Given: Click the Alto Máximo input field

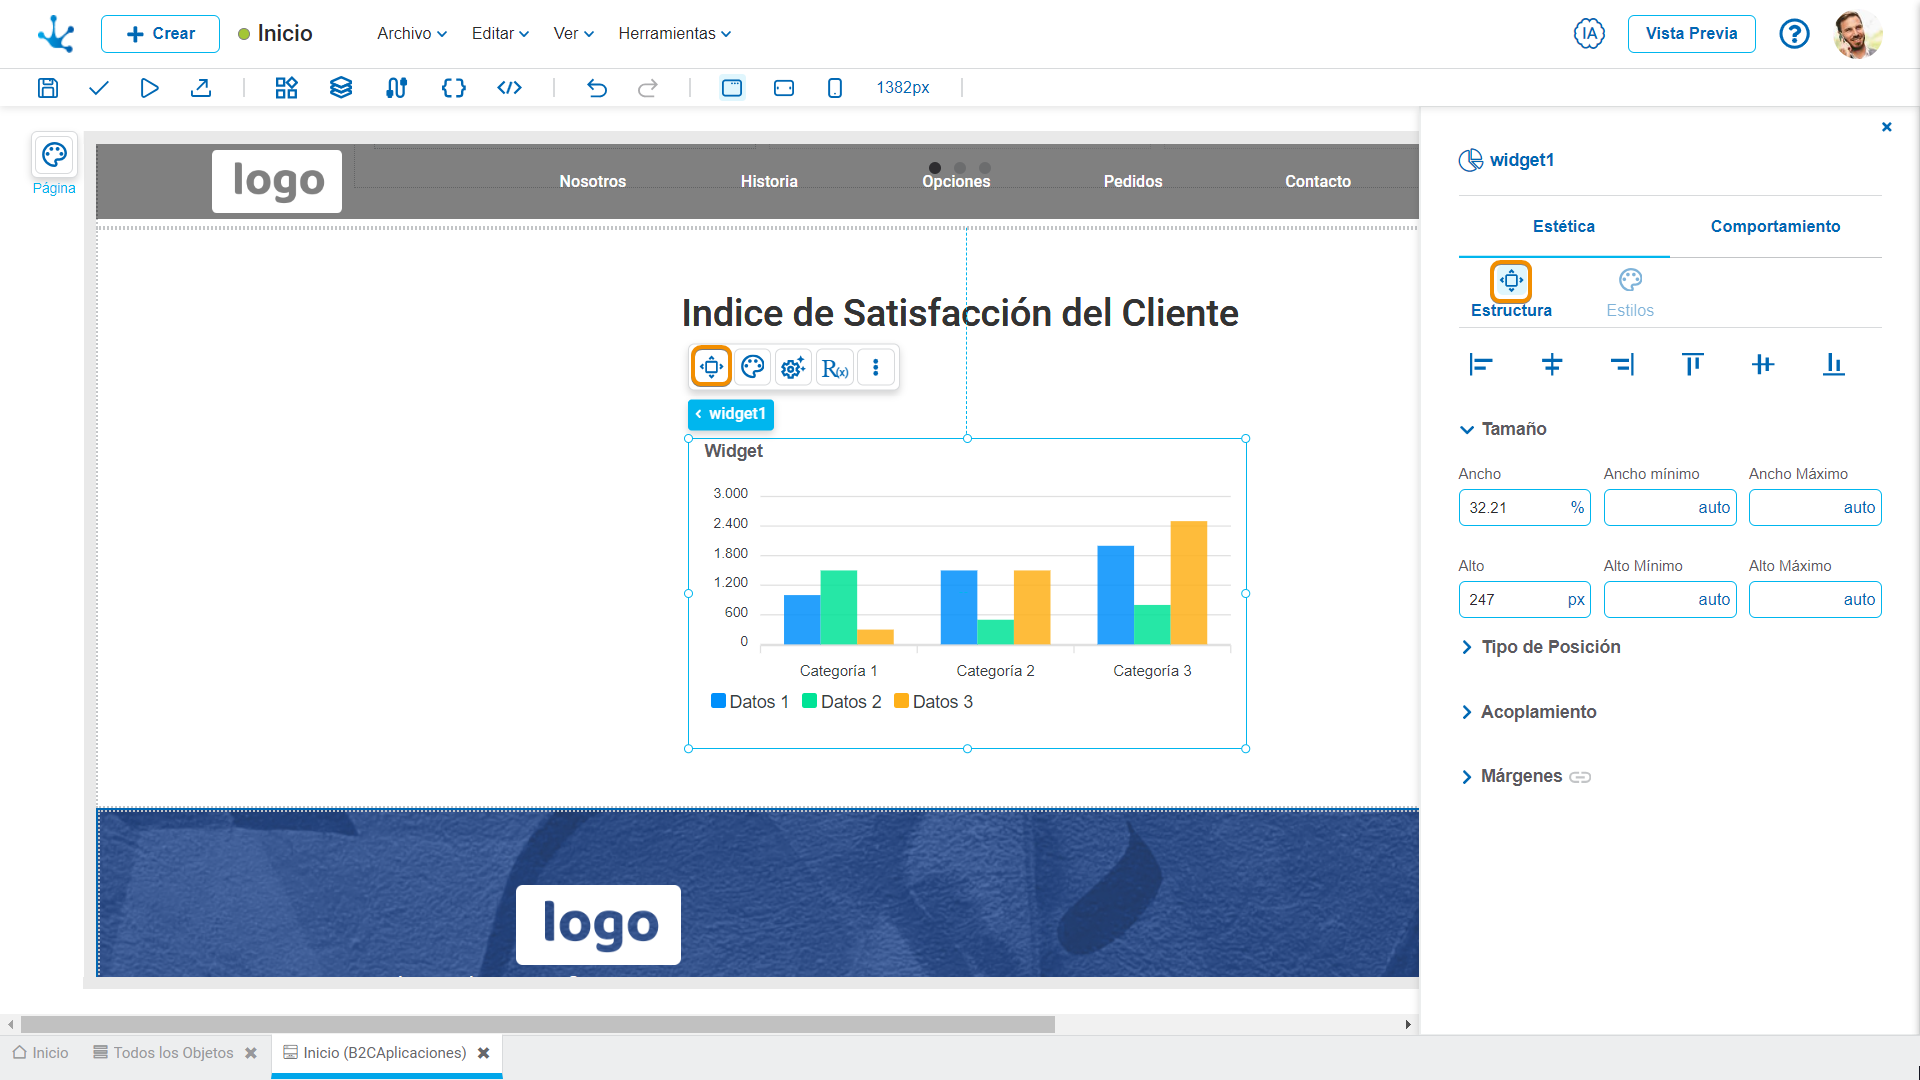Looking at the screenshot, I should 1815,600.
